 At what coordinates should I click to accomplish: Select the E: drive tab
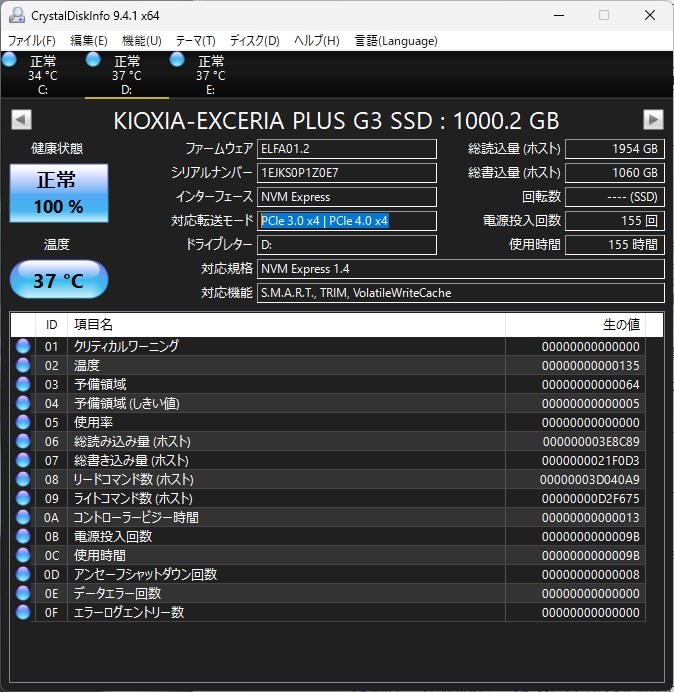tap(210, 74)
